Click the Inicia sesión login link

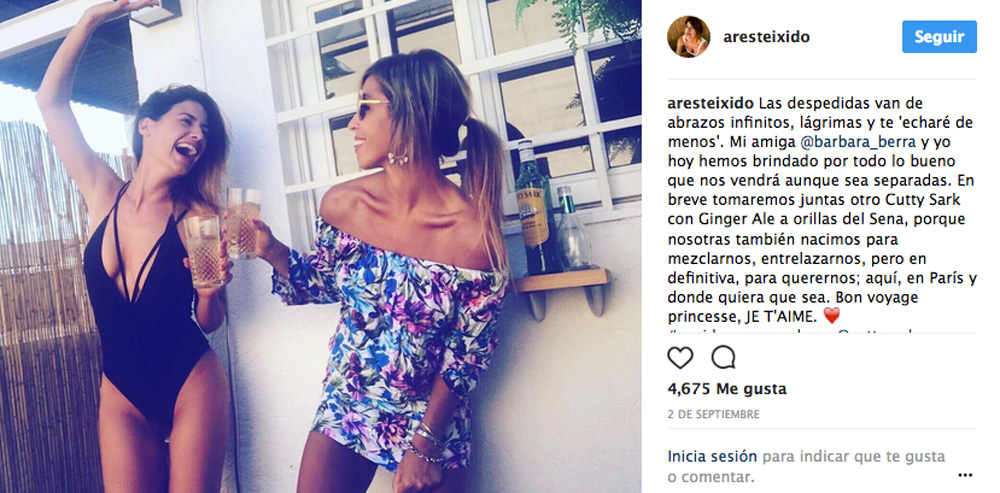(712, 457)
